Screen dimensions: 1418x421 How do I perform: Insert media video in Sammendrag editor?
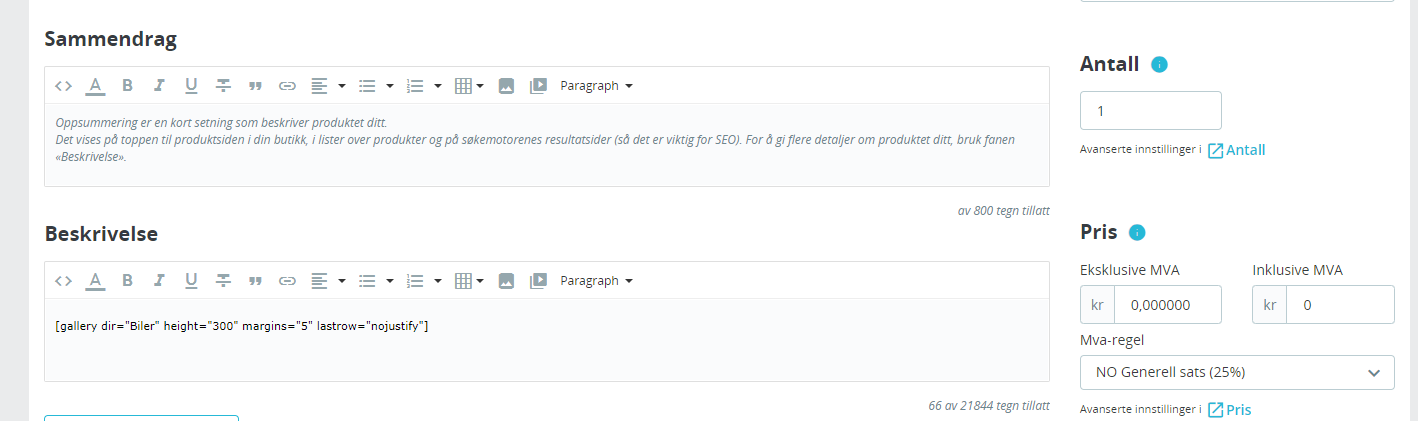pyautogui.click(x=538, y=86)
